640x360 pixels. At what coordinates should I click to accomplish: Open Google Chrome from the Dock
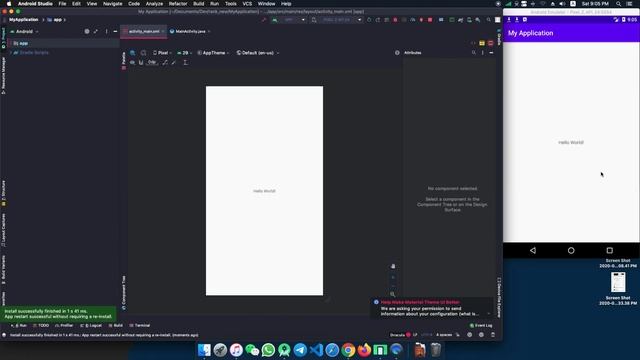pyautogui.click(x=348, y=350)
